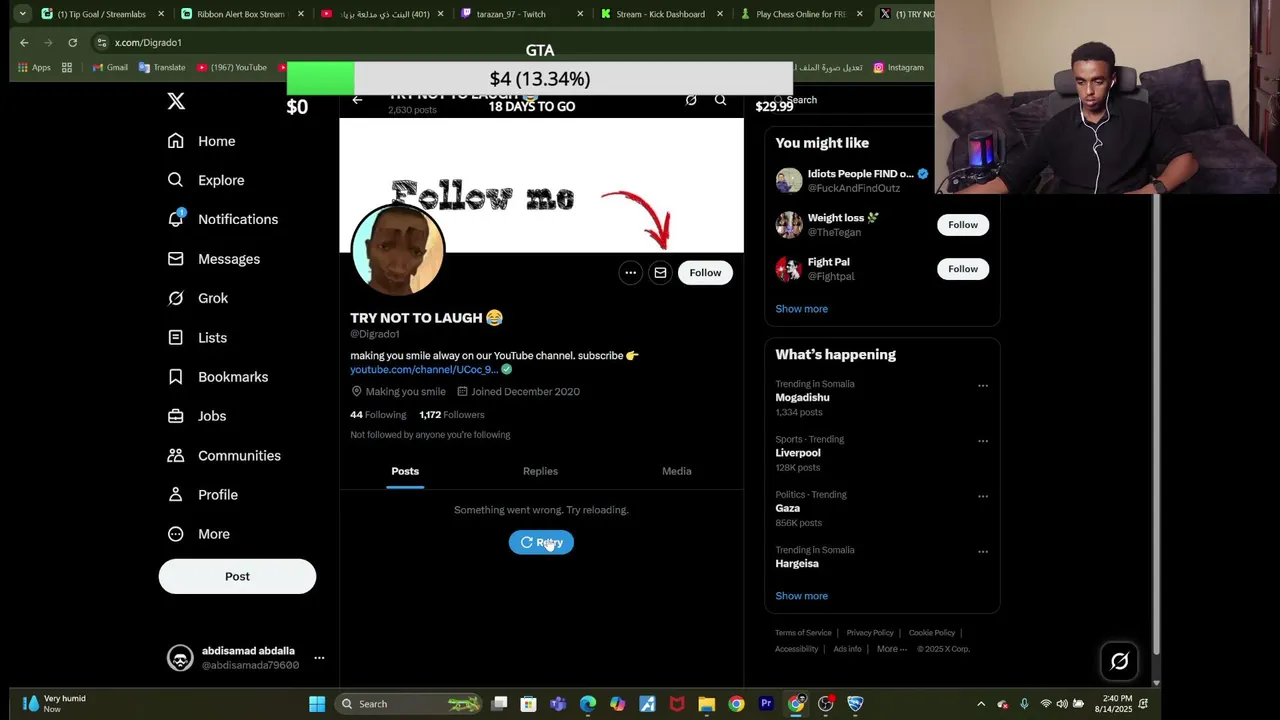
Task: Open the More circle icon in the sidebar
Action: pos(176,534)
